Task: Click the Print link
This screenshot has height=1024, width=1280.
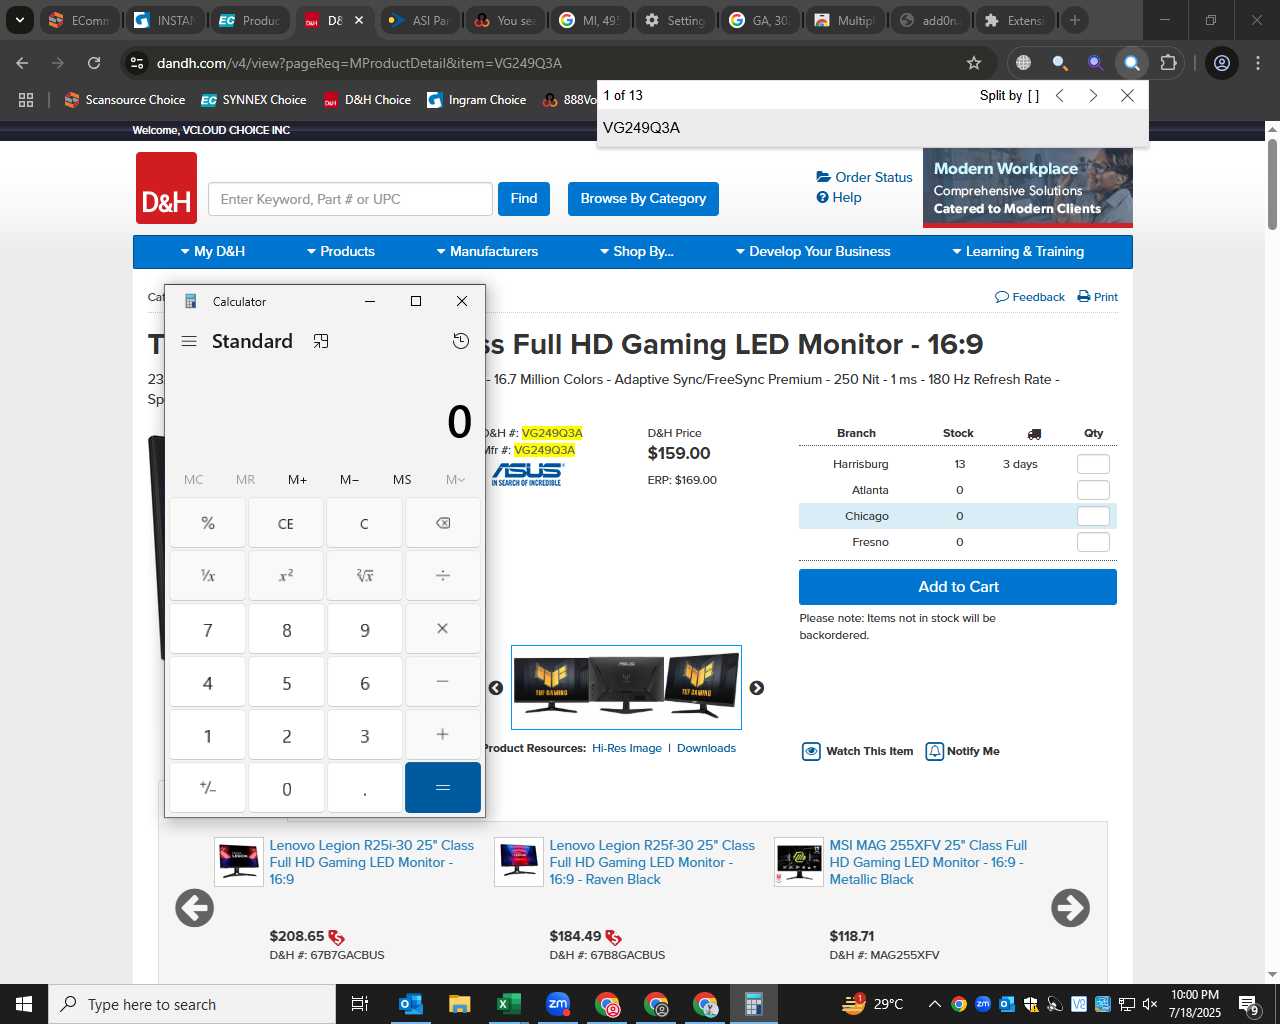Action: 1098,297
